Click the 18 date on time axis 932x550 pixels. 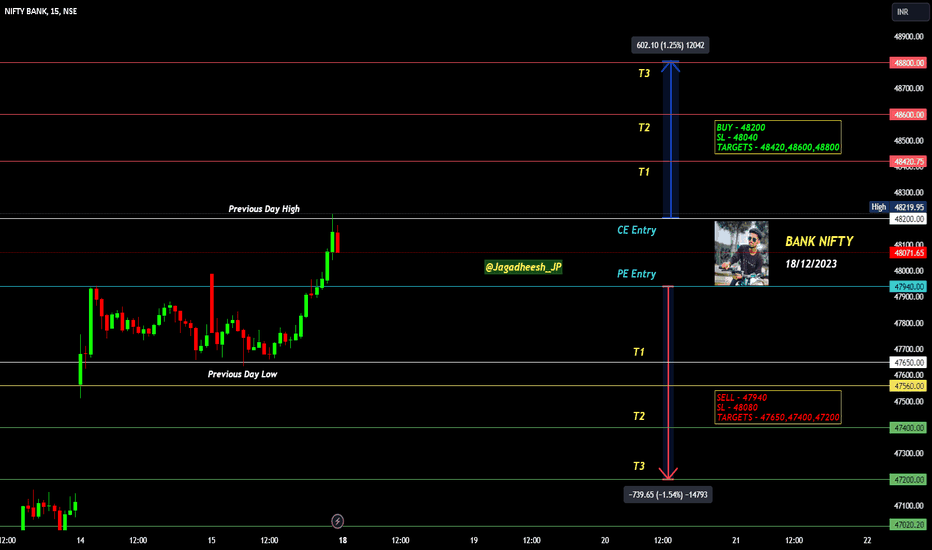click(x=343, y=540)
